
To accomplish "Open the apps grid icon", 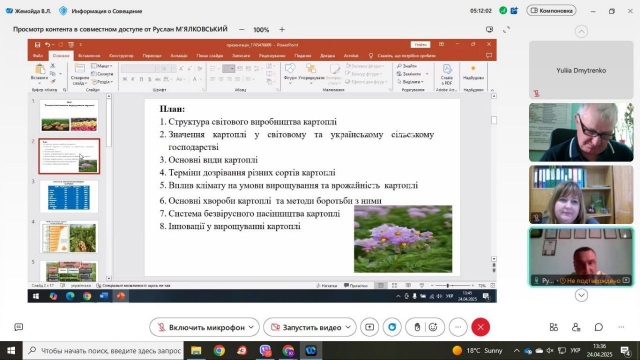I will (x=553, y=327).
